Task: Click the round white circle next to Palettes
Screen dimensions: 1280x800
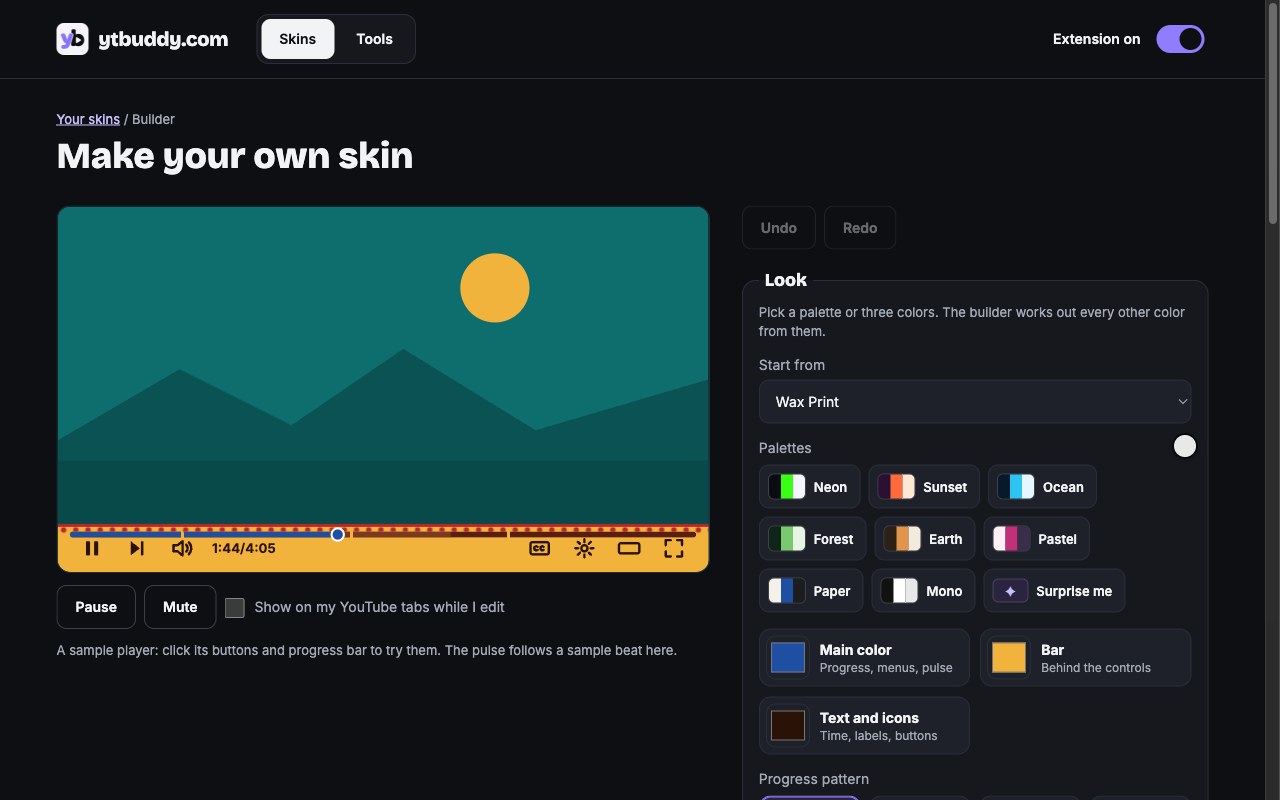Action: [1185, 446]
